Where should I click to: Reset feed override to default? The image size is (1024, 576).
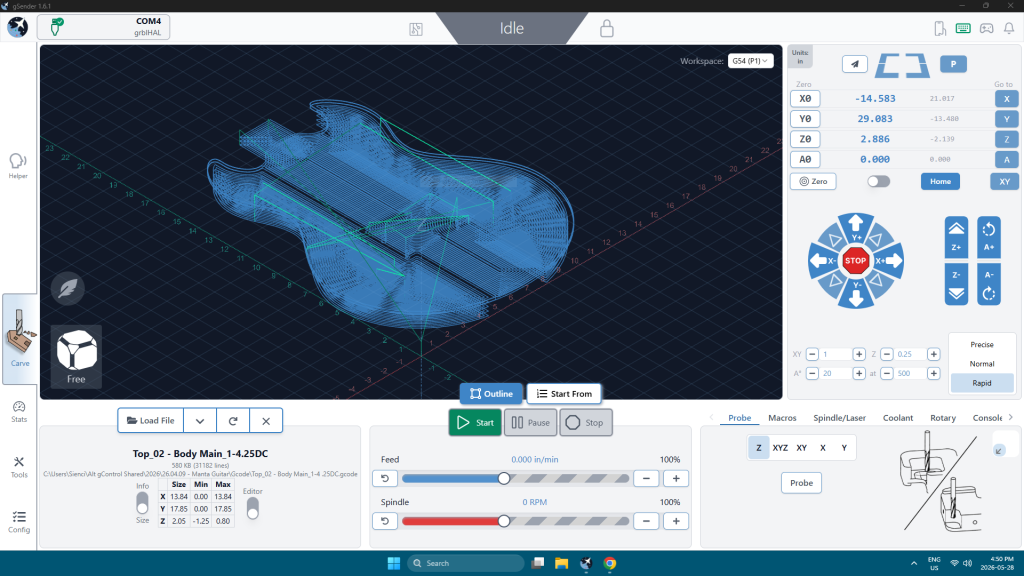pyautogui.click(x=385, y=479)
